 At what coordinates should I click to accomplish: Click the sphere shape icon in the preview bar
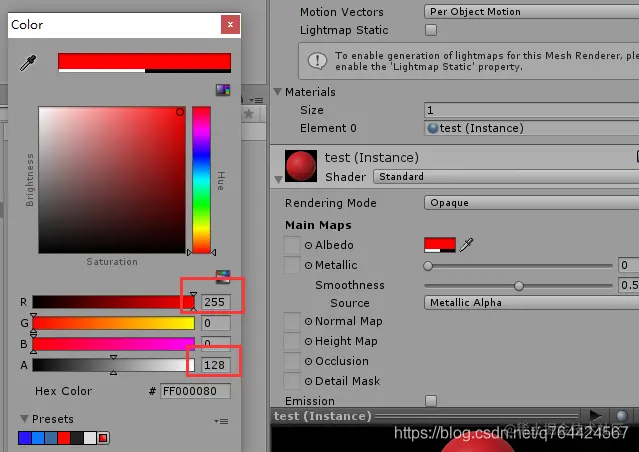click(x=622, y=416)
